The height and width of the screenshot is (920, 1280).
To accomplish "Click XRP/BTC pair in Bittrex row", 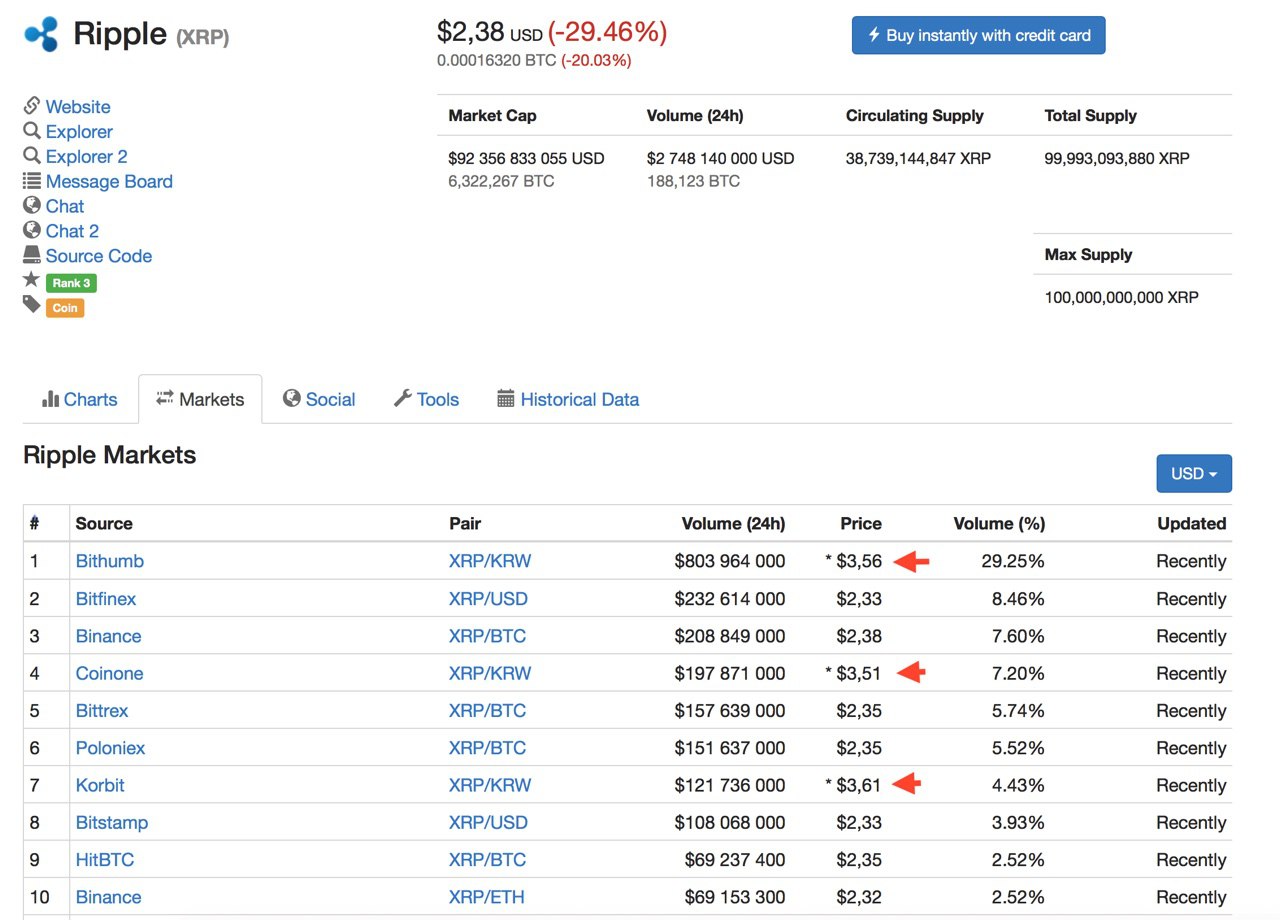I will point(487,711).
